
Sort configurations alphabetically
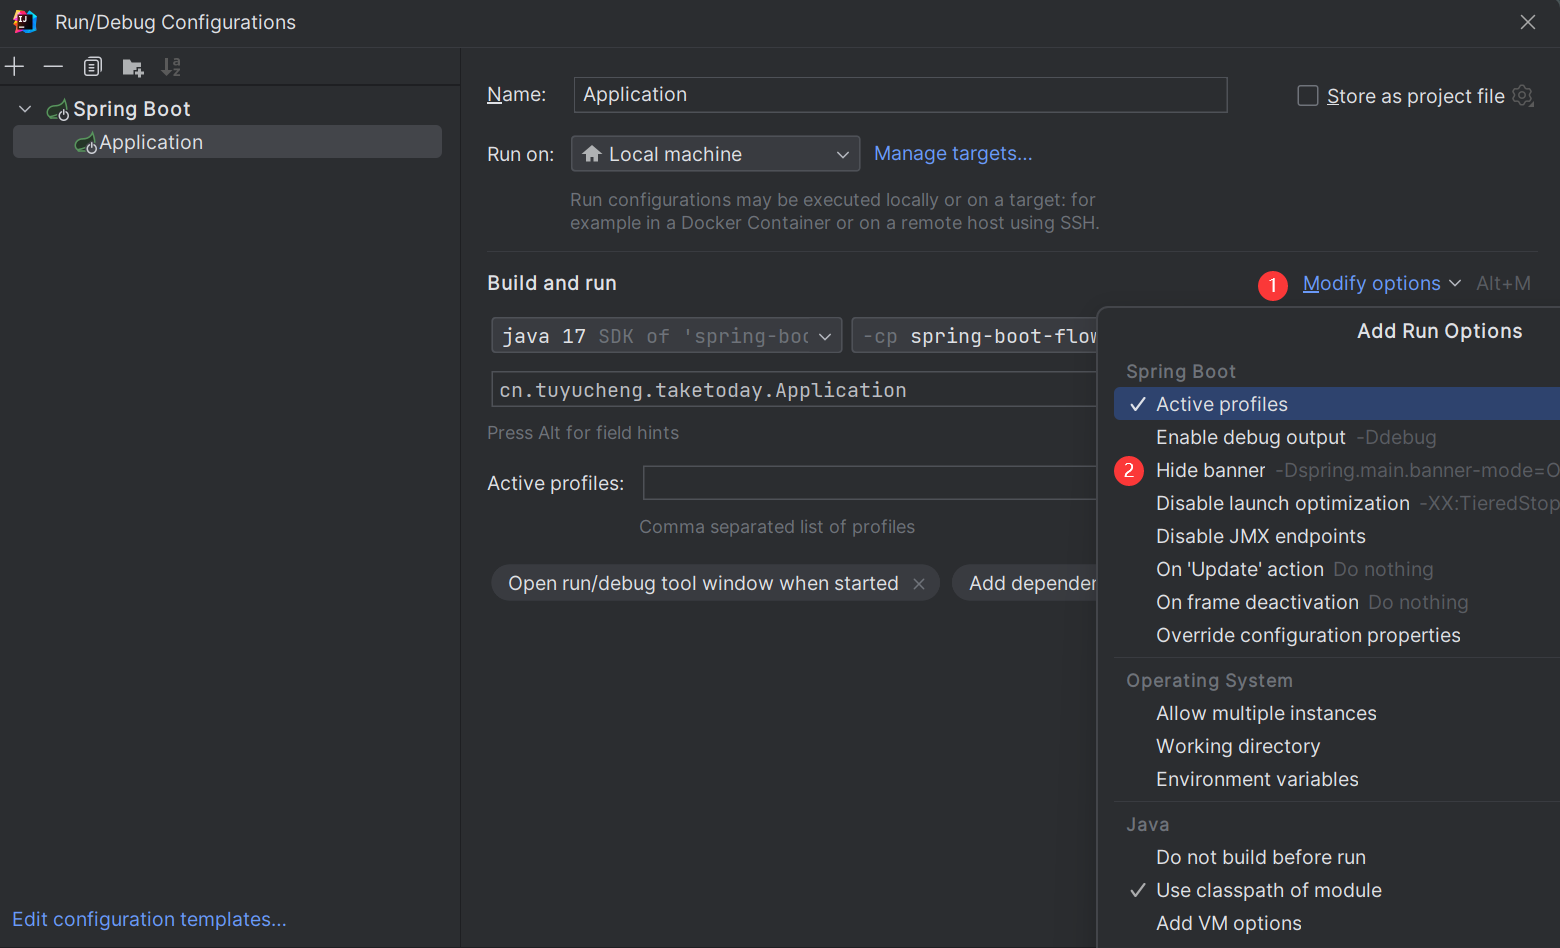click(x=172, y=67)
